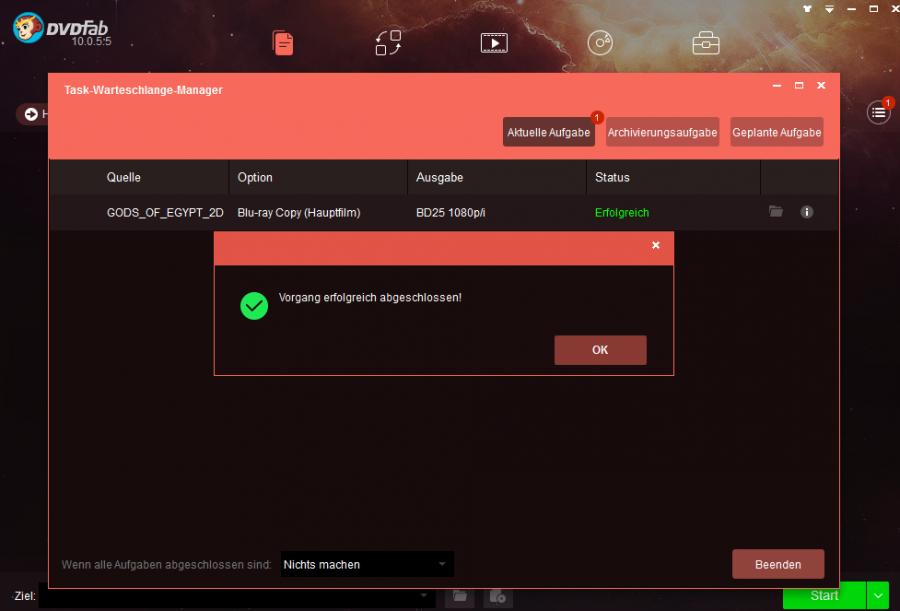Switch to Aktuelle Aufgabe tab
This screenshot has height=611, width=900.
point(549,132)
